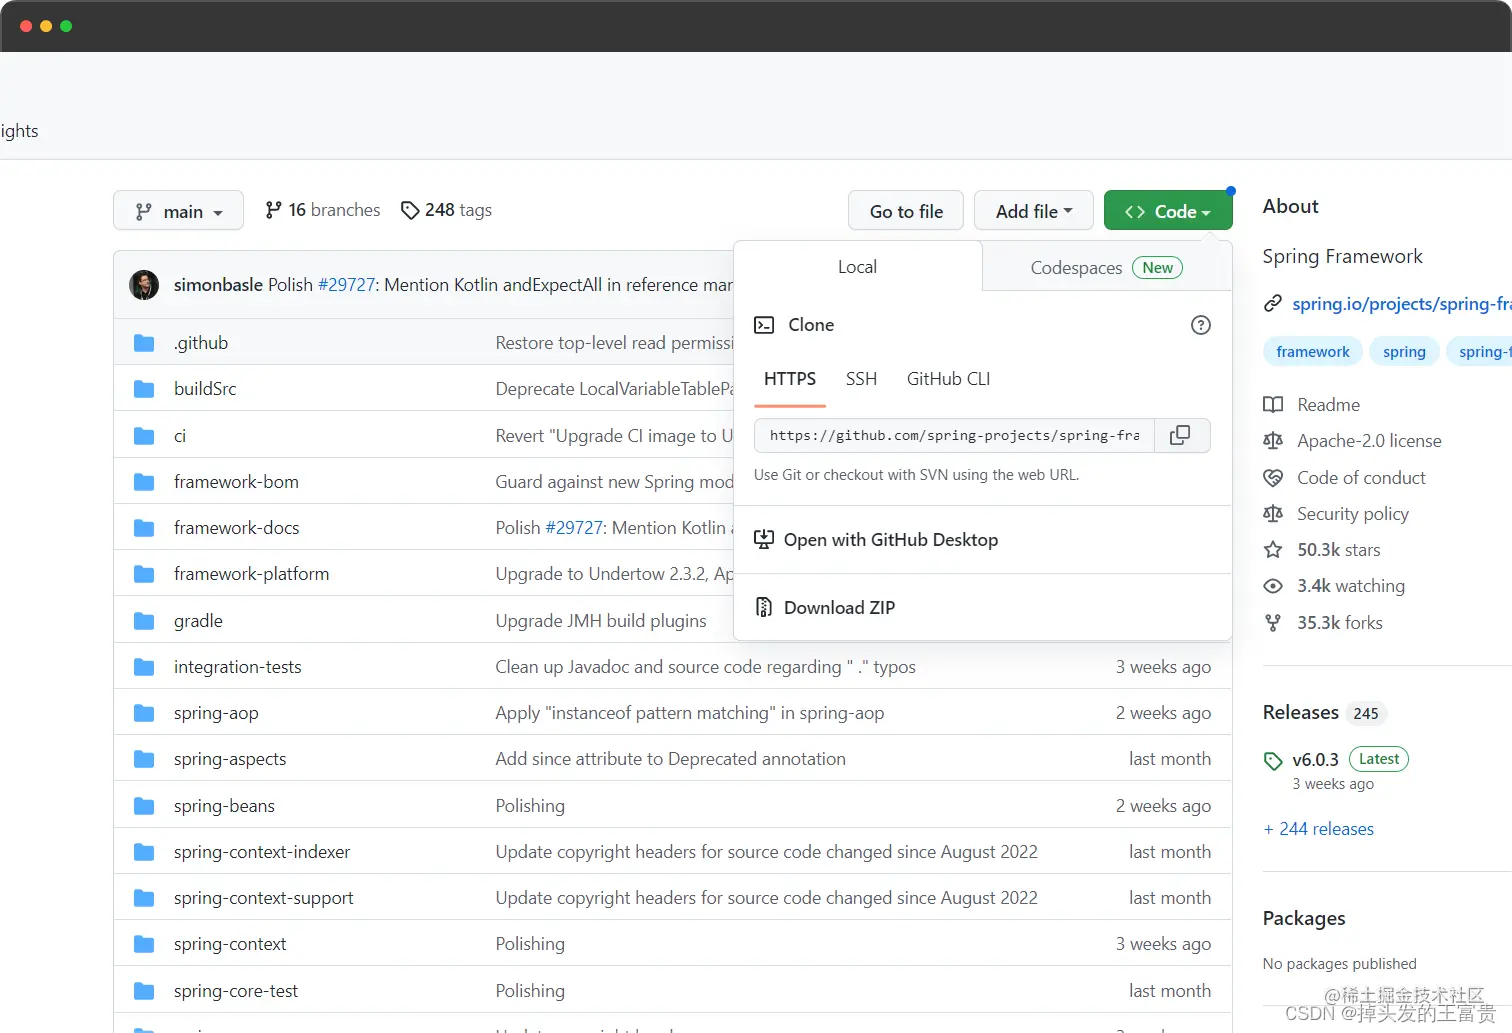
Task: Open the framework-platform folder
Action: (x=251, y=574)
